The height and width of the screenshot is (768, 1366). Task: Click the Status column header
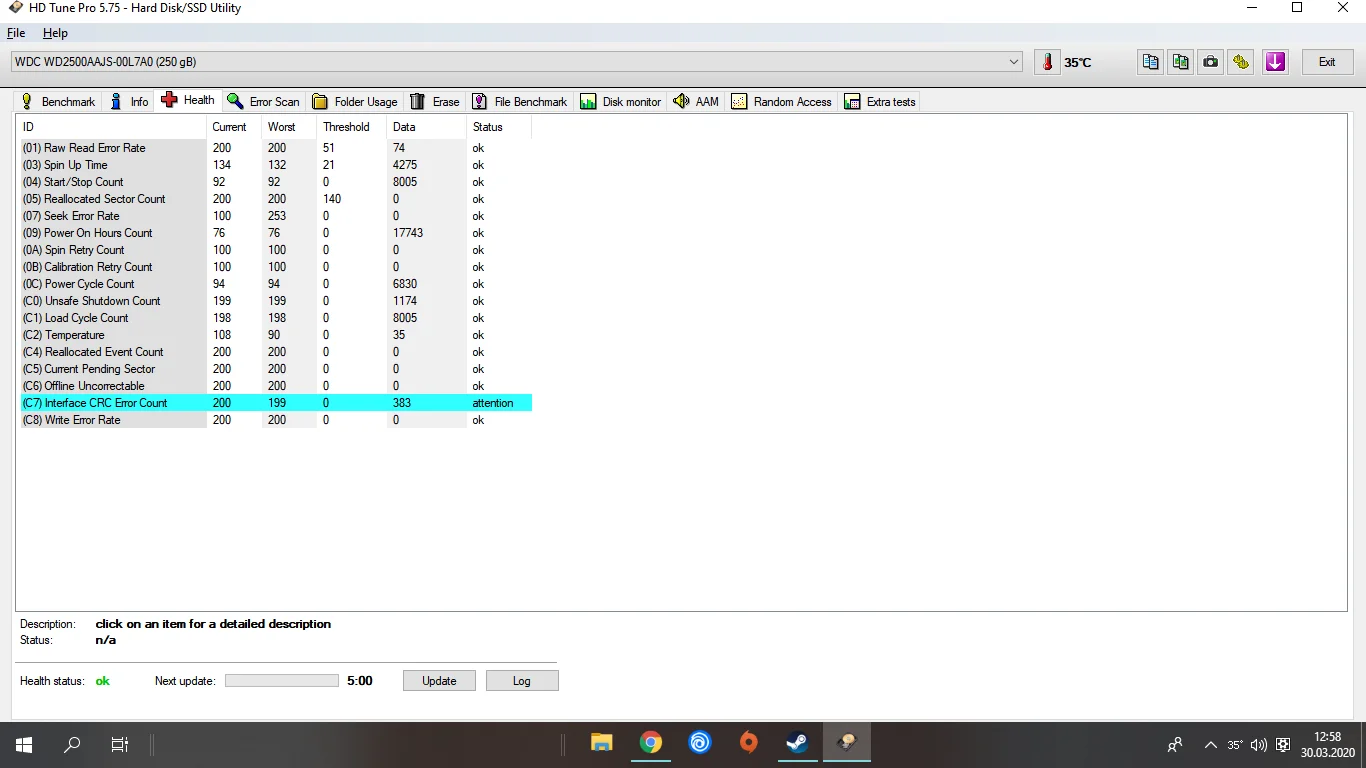pos(499,127)
